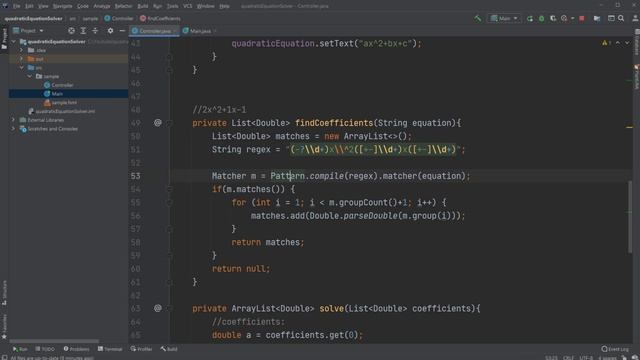Collapse the quadraticEquationSolver root node
Screen dimensions: 640x360
click(13, 42)
